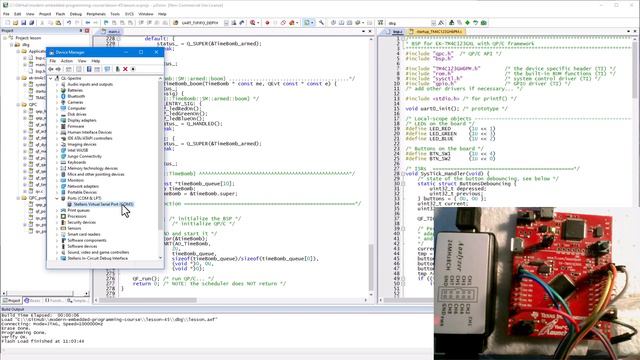
Task: Switch to the startup_TM4C123GH6PM.s editor tab
Action: 437,31
